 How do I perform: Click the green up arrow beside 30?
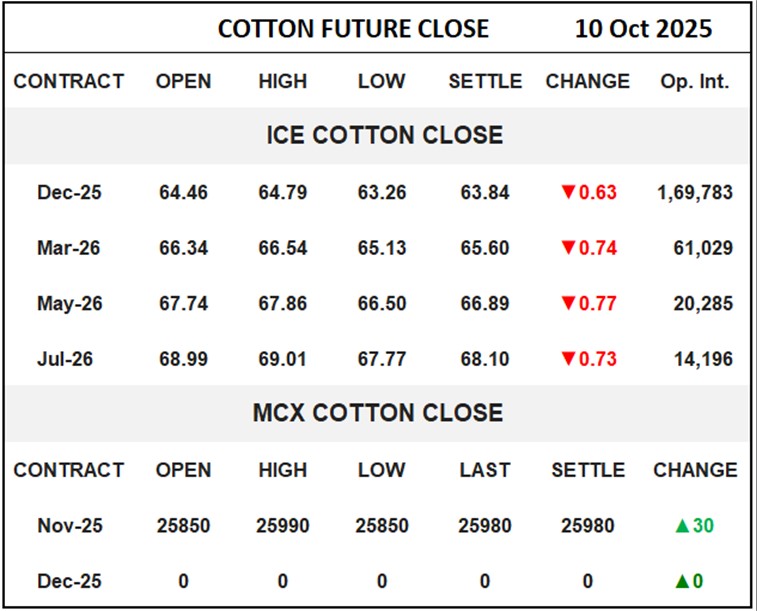coord(682,525)
